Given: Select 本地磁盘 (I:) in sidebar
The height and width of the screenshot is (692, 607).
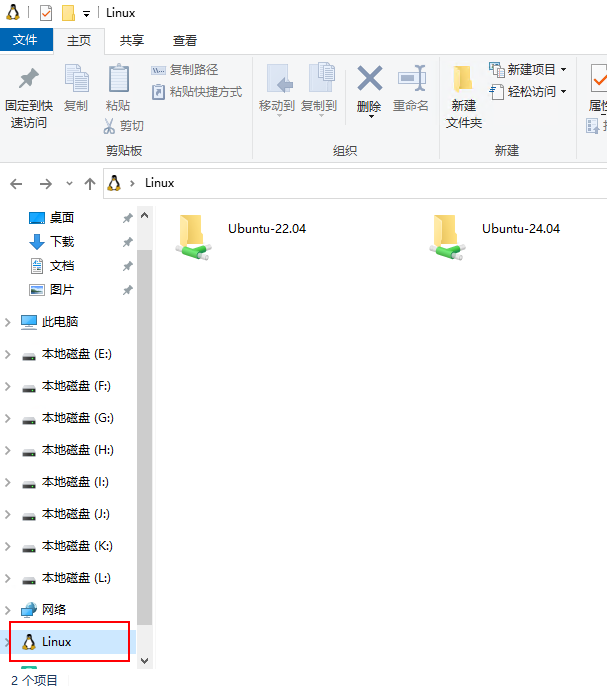Looking at the screenshot, I should [75, 482].
